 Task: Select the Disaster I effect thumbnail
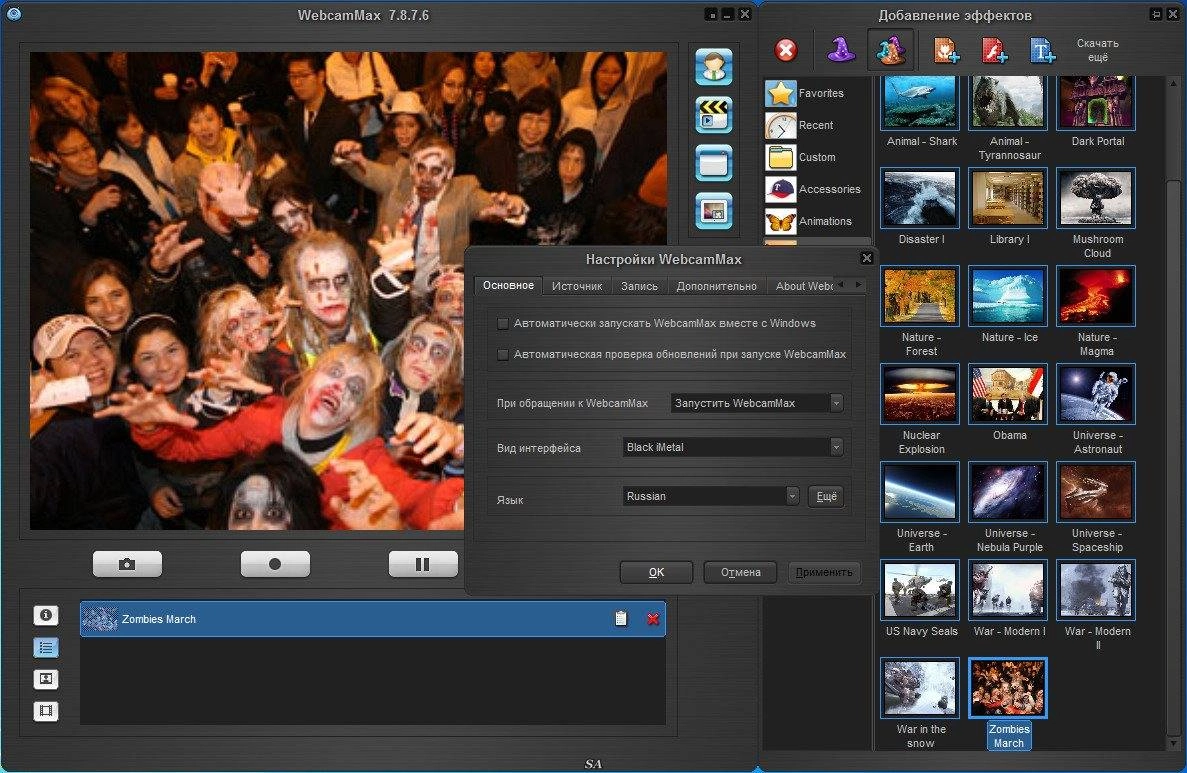pyautogui.click(x=920, y=198)
